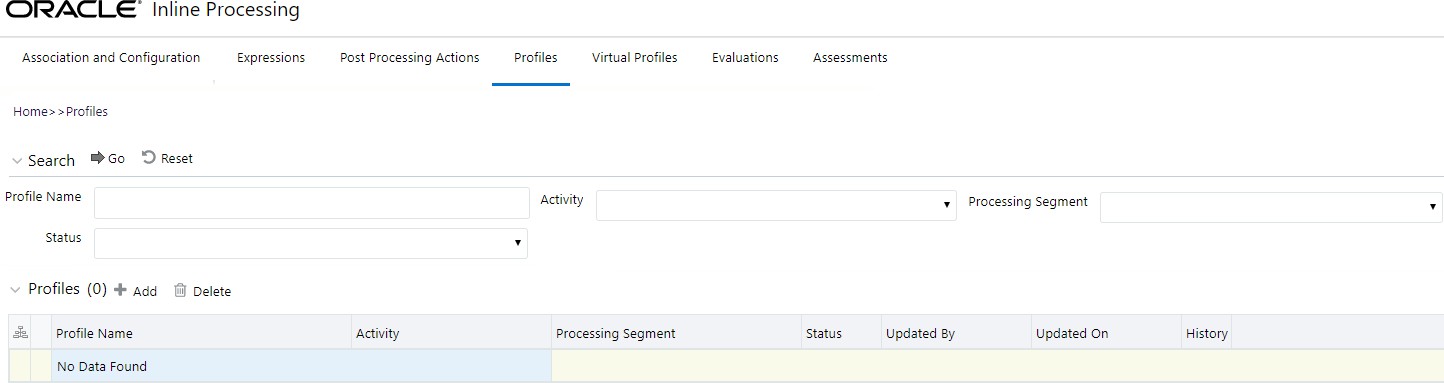Screen dimensions: 1444x383
Task: Sort by Processing Segment column header
Action: 616,334
